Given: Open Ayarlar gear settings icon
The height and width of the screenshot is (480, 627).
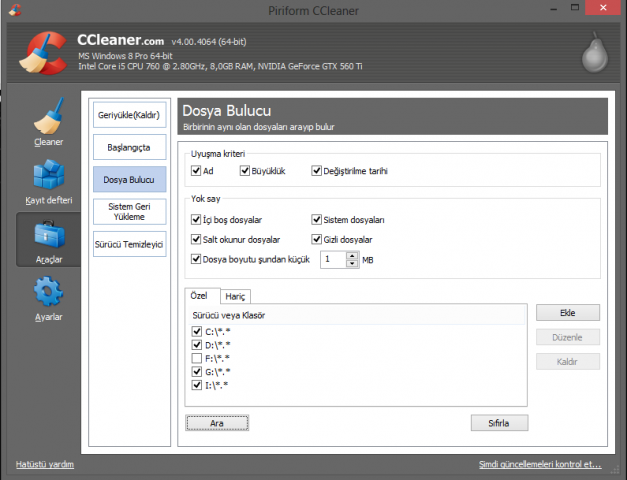Looking at the screenshot, I should [x=48, y=292].
